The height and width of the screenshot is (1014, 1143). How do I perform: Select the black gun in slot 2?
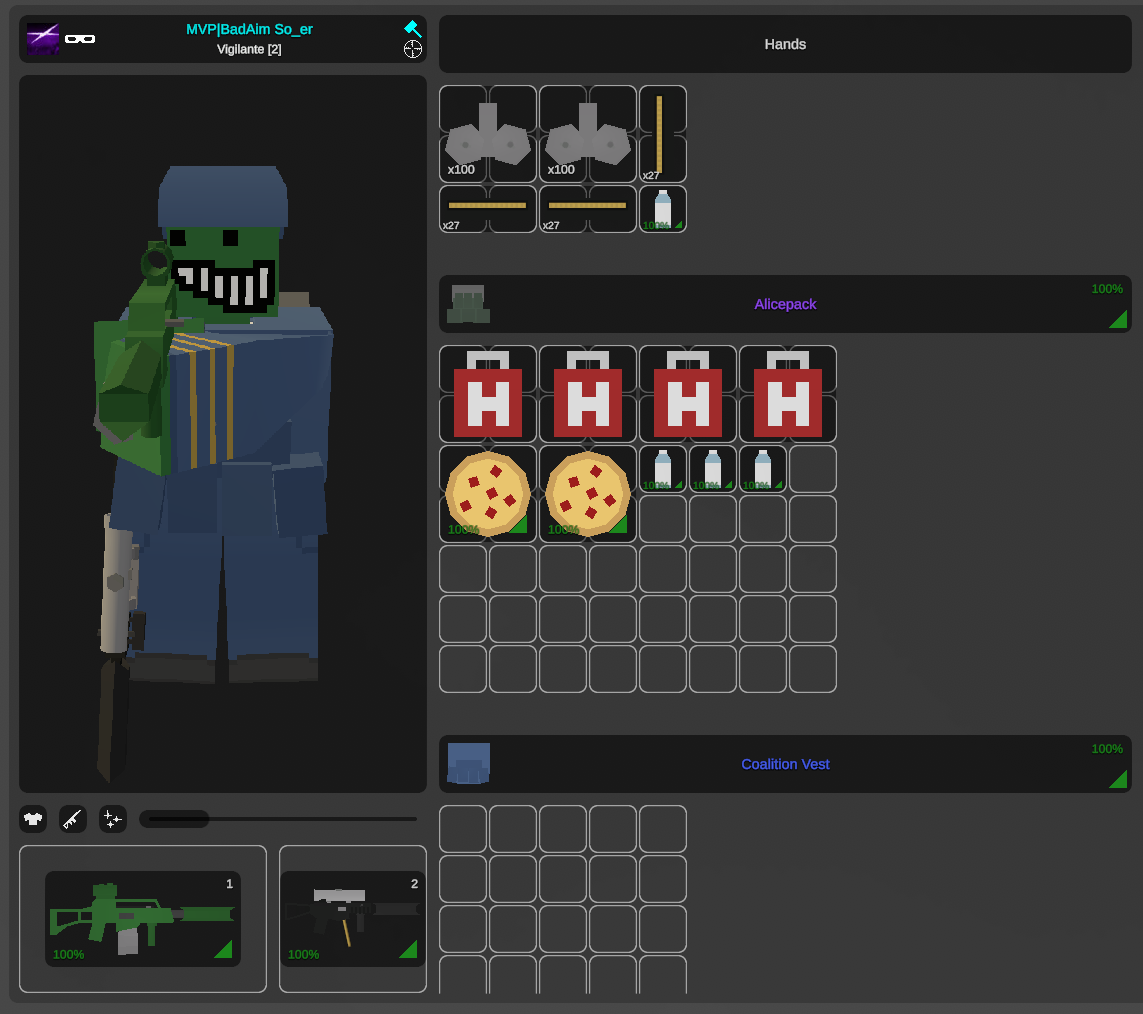tap(353, 919)
